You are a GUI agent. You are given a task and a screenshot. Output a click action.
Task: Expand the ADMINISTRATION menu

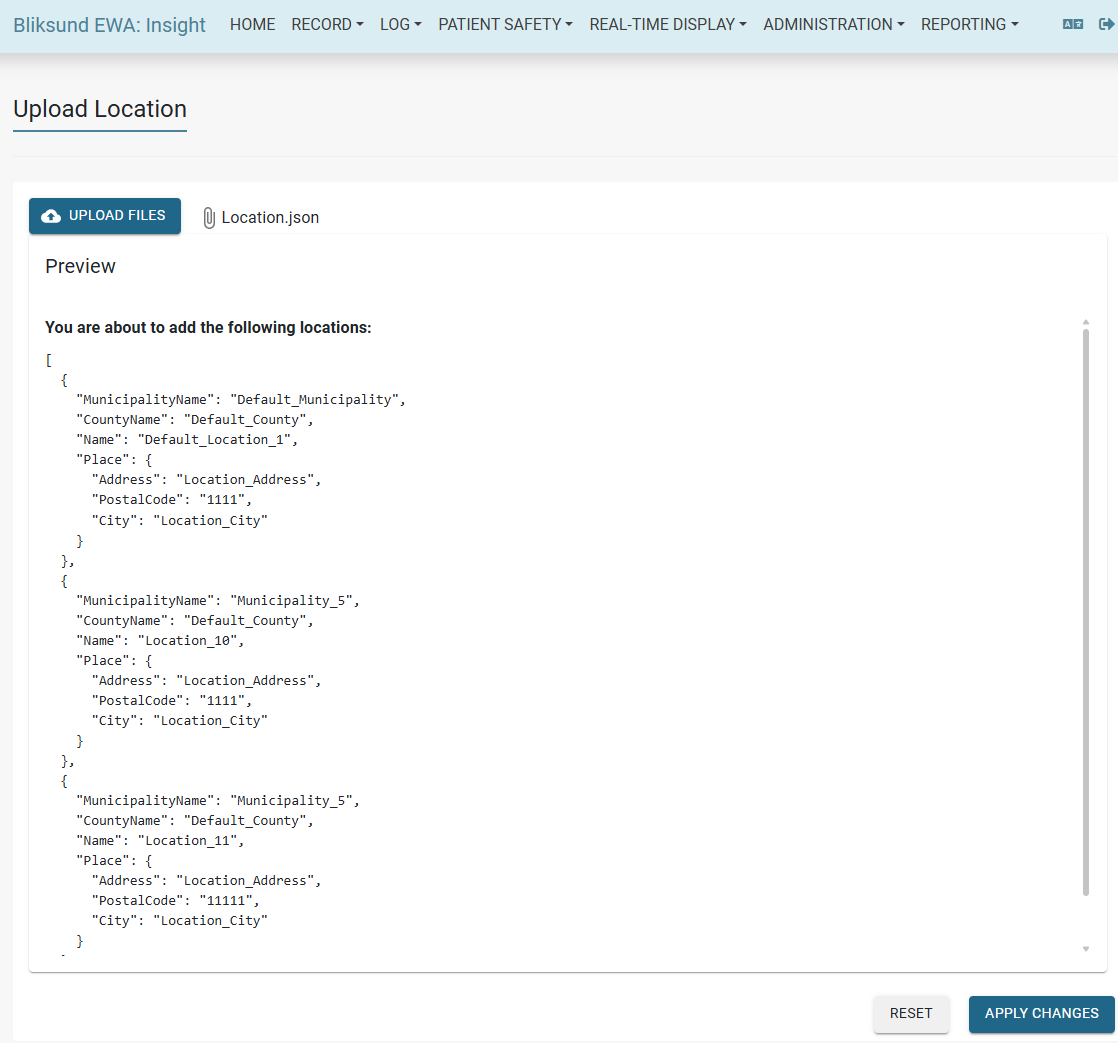pyautogui.click(x=833, y=25)
